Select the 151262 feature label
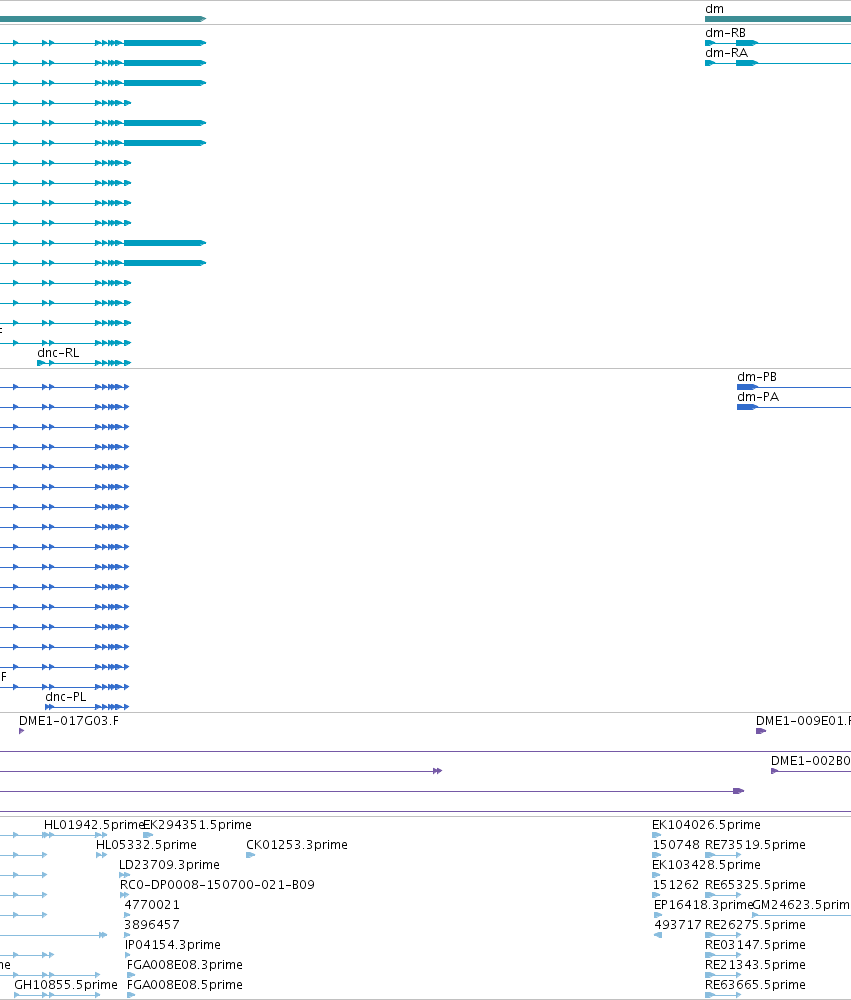 pyautogui.click(x=676, y=885)
